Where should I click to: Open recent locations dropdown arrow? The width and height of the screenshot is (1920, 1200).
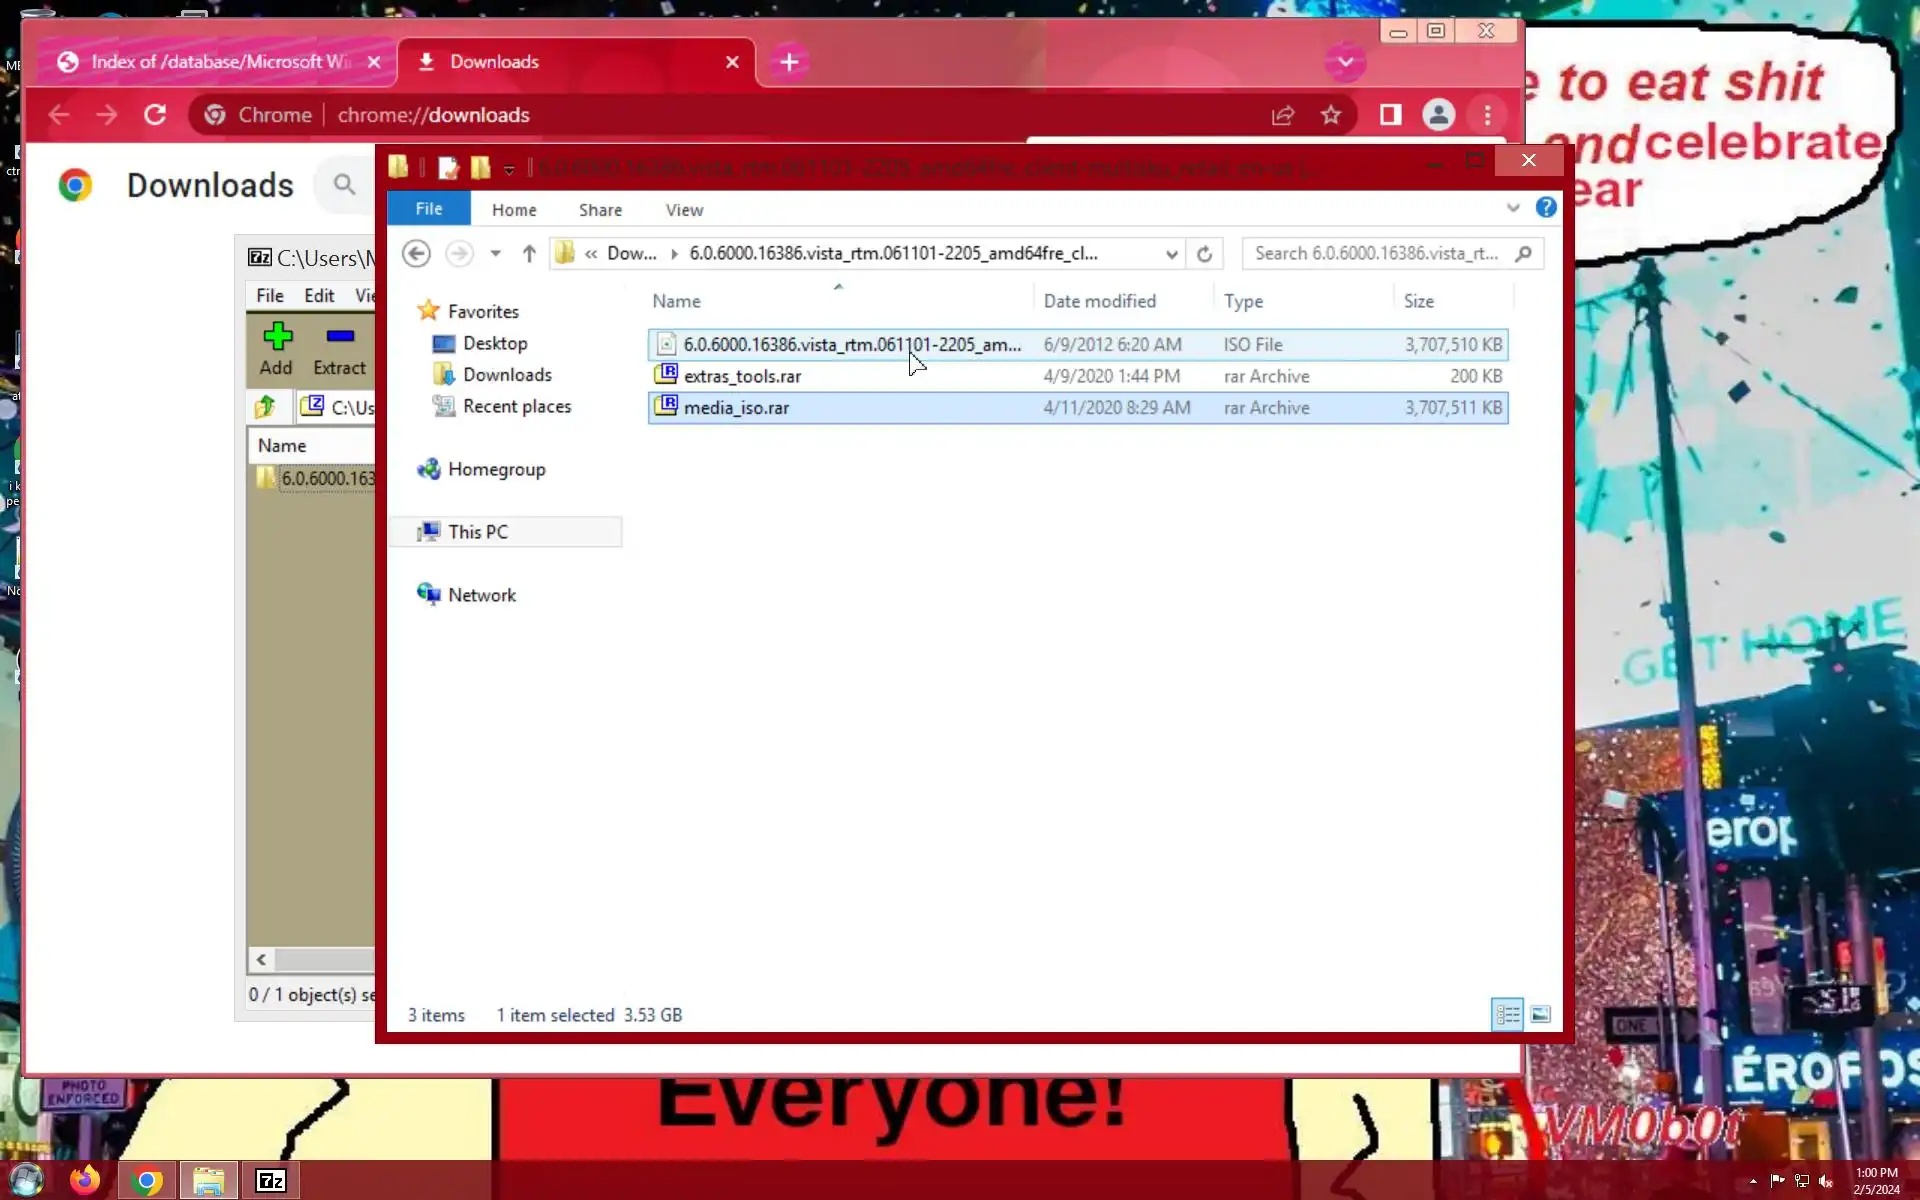pos(495,254)
